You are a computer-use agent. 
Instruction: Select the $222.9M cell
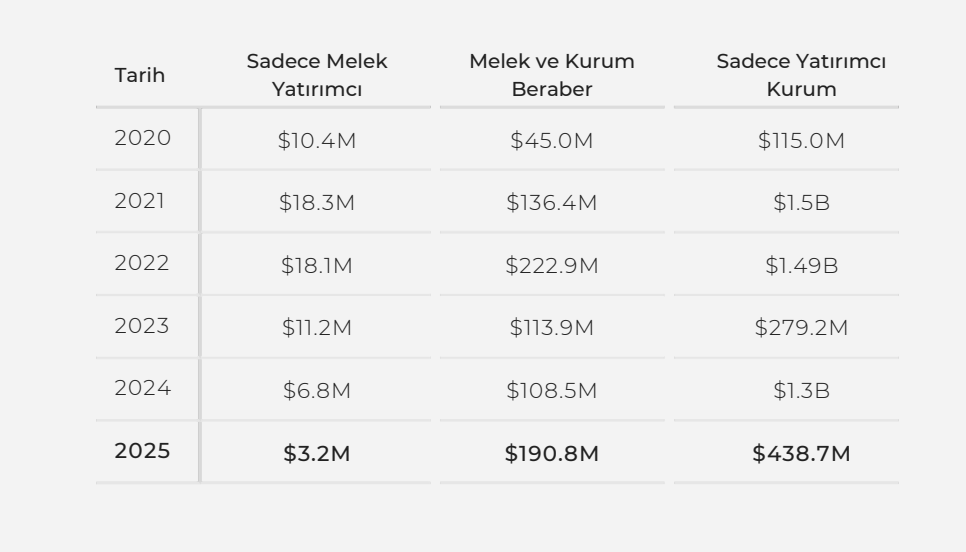(x=552, y=266)
